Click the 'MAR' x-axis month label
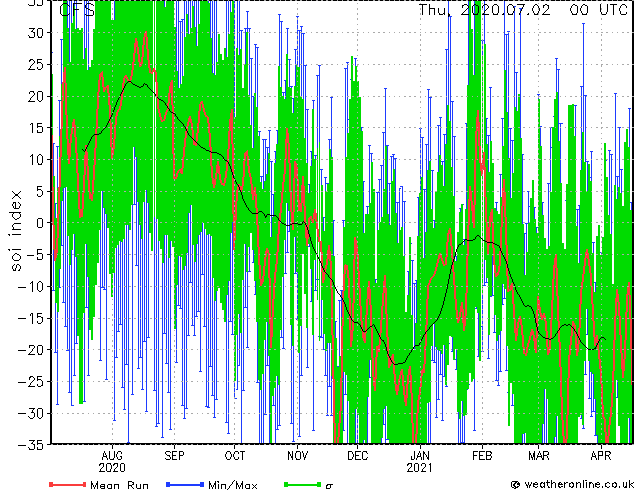 pos(539,456)
